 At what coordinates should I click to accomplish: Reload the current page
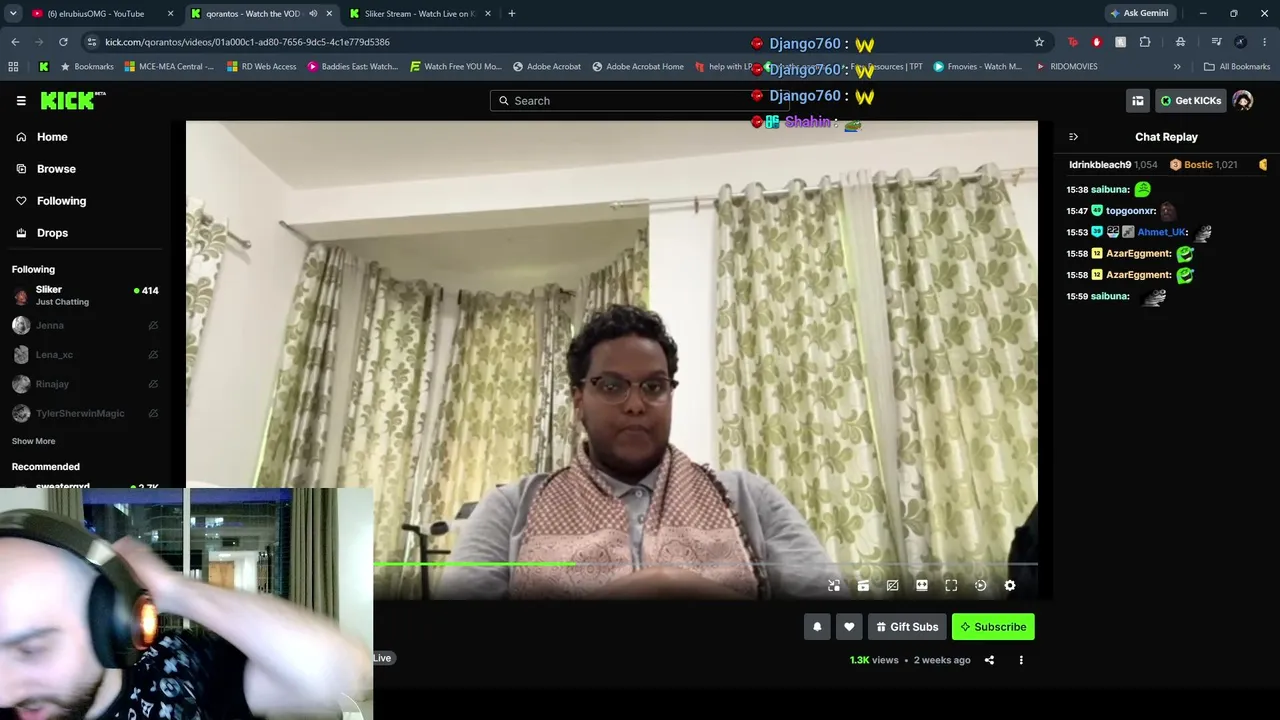tap(63, 42)
